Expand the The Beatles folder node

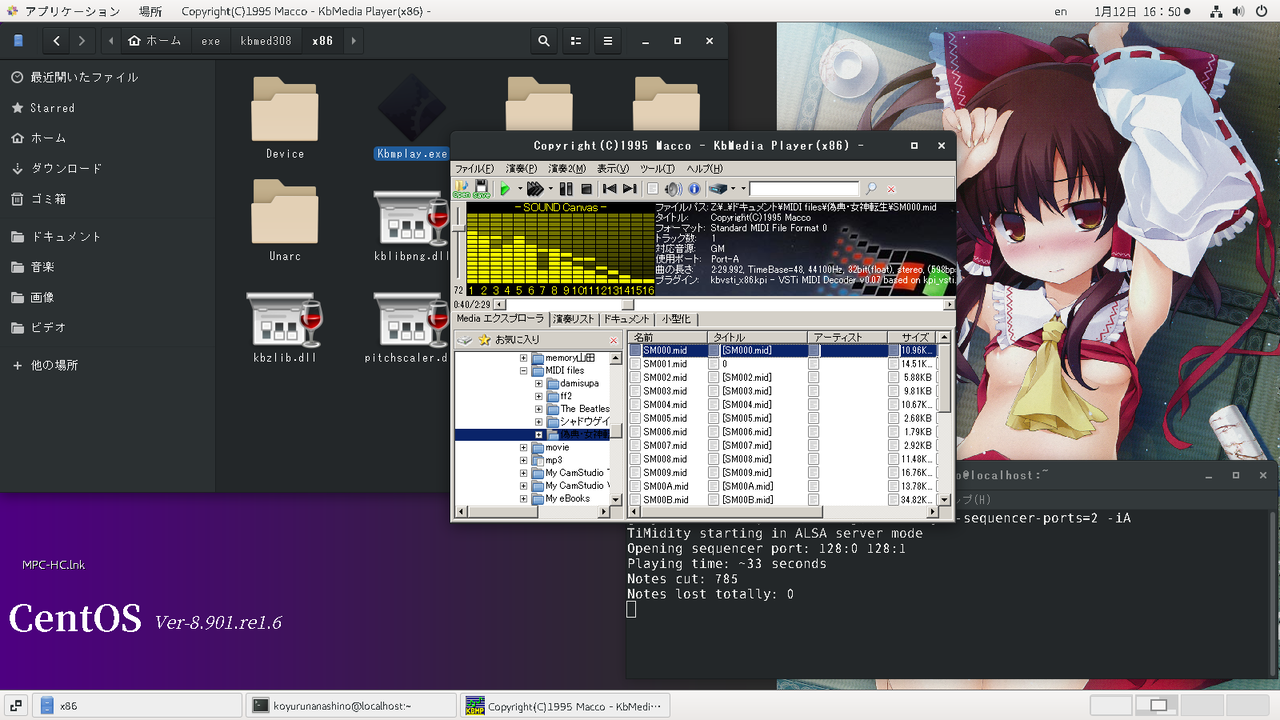(x=539, y=409)
